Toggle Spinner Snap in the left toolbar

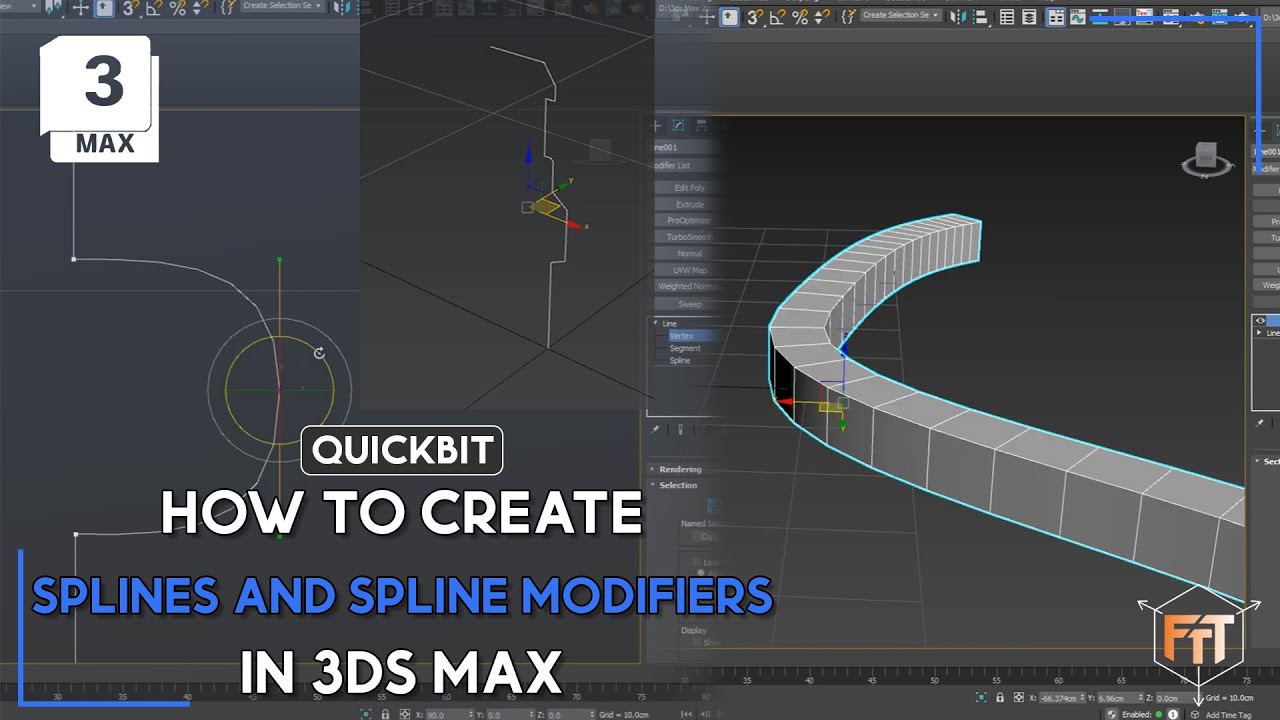pyautogui.click(x=199, y=9)
